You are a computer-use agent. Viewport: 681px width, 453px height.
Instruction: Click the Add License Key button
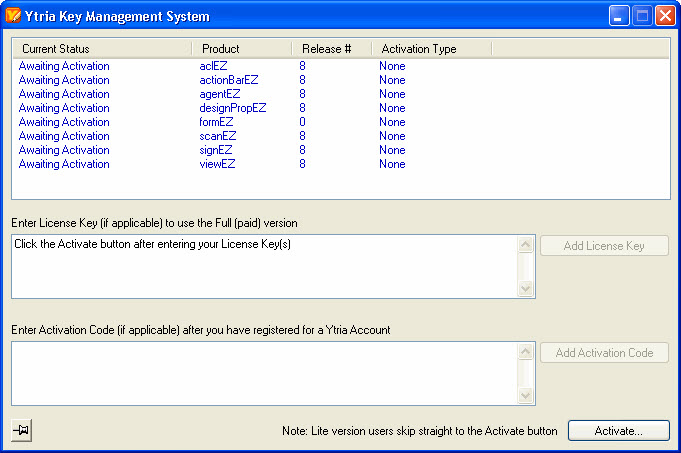point(604,246)
